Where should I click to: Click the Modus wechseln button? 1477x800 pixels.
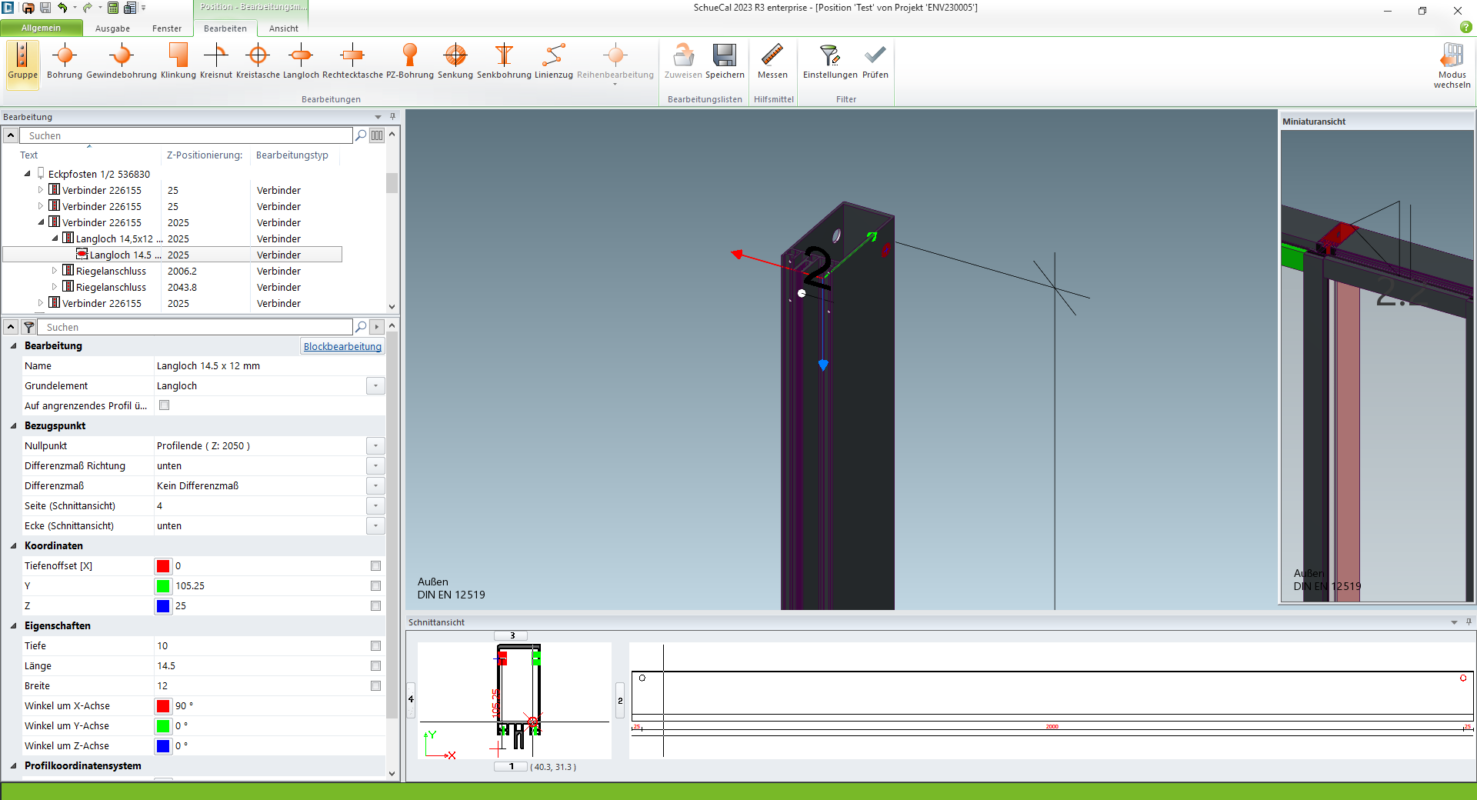1452,64
